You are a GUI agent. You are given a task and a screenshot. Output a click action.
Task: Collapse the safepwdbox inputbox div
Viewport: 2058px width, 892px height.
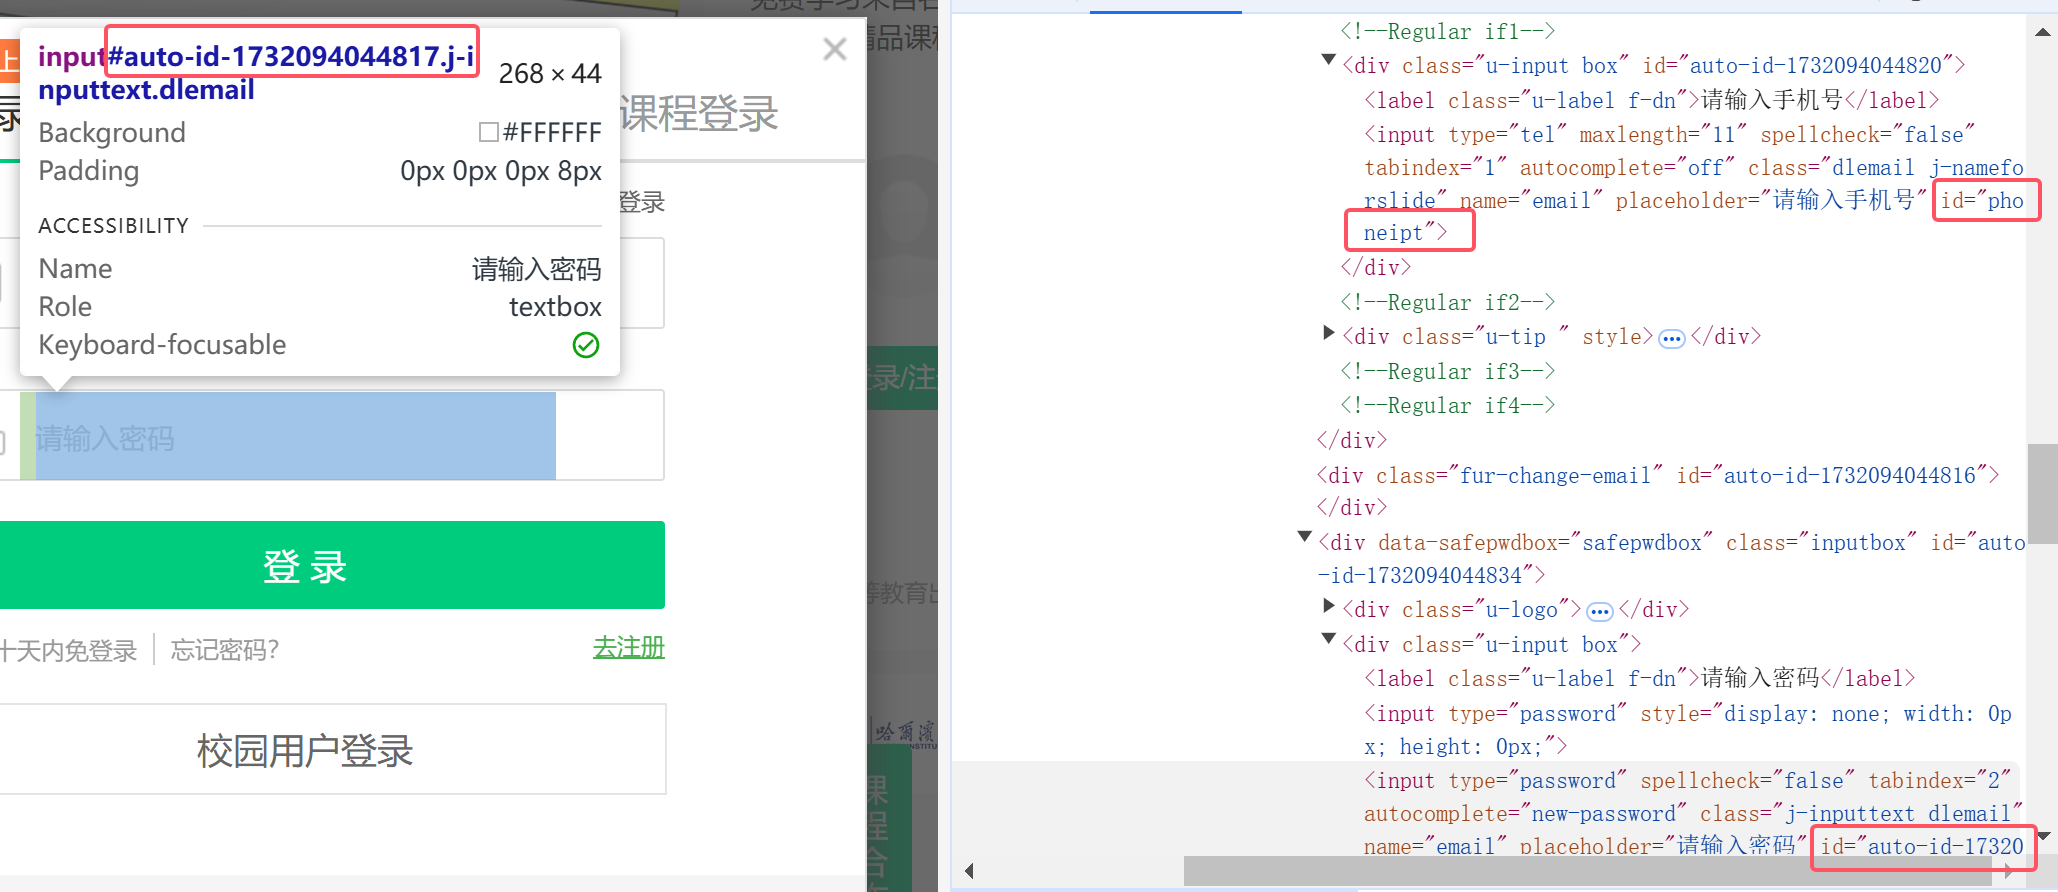(x=1304, y=538)
